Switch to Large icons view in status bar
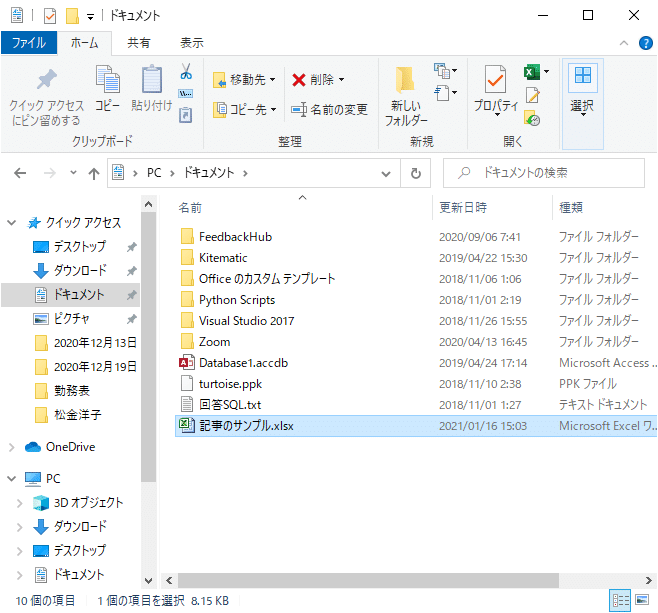 point(642,600)
